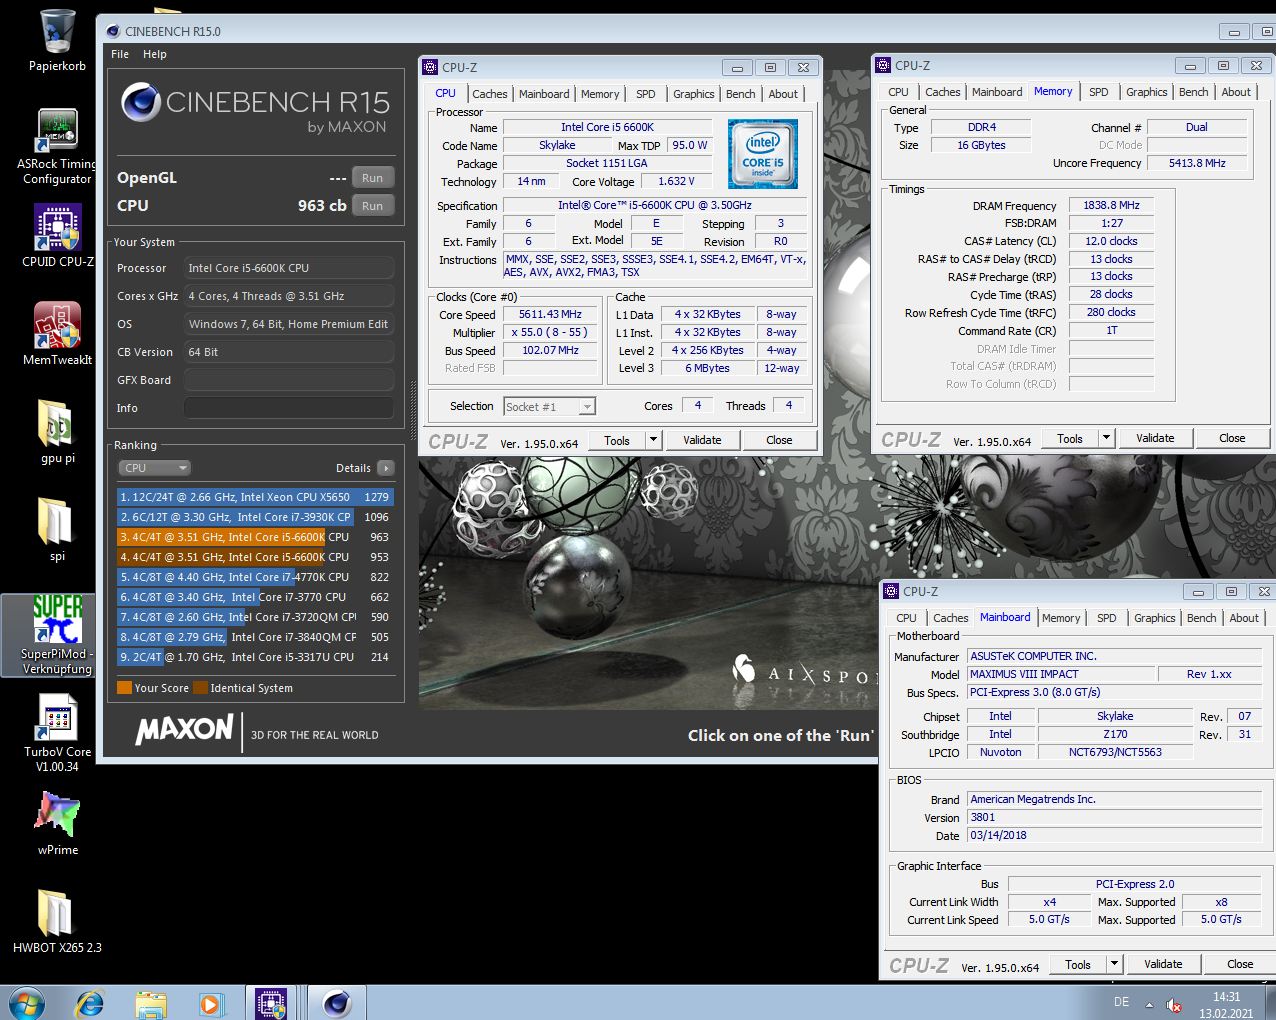
Task: Click the muted volume tray icon
Action: coord(1174,1004)
